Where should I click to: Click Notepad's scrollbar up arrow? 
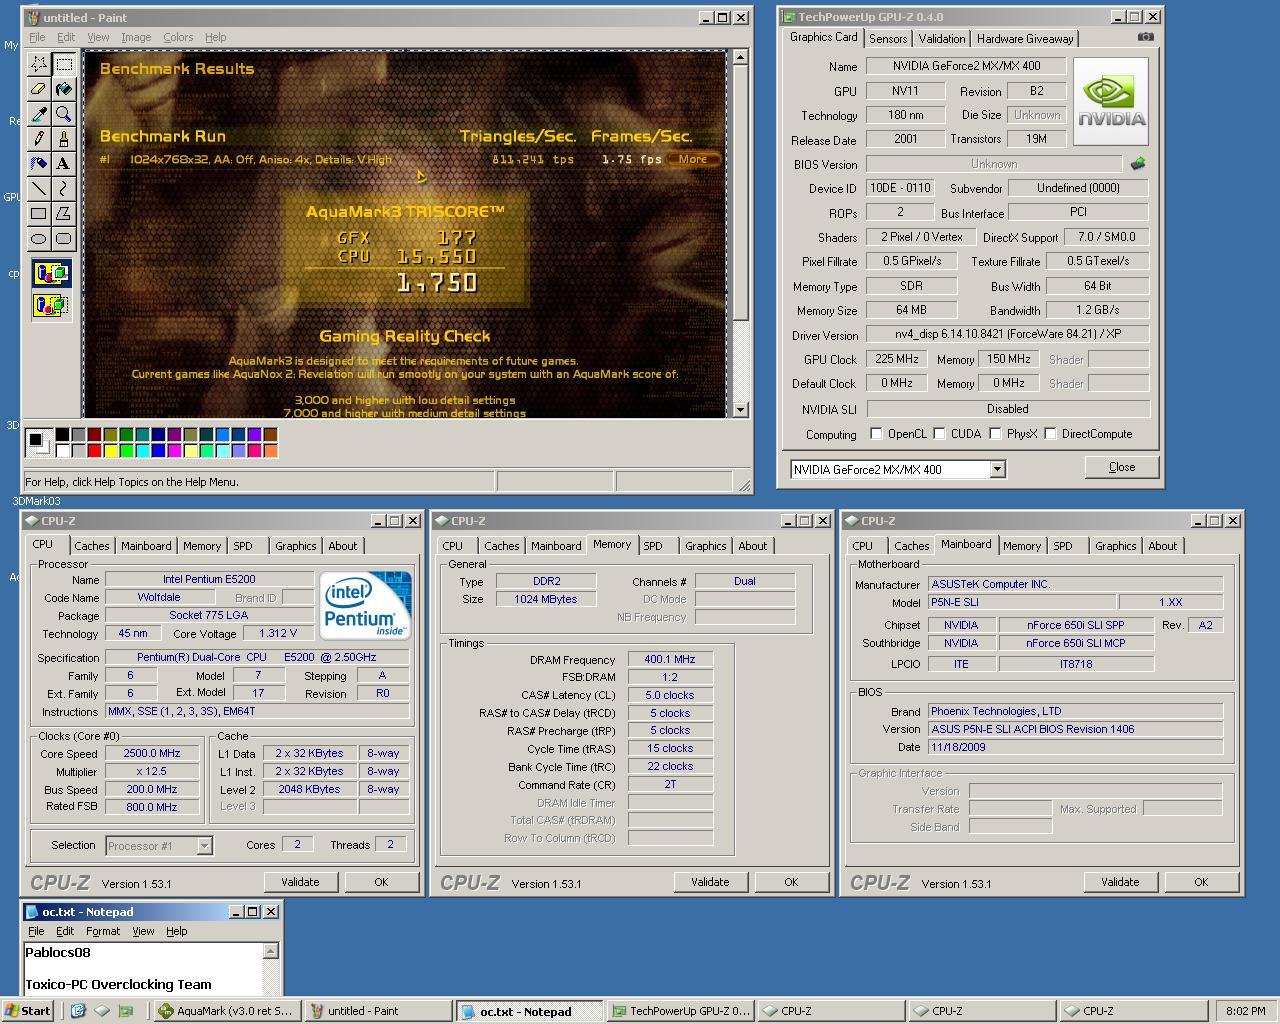point(270,951)
